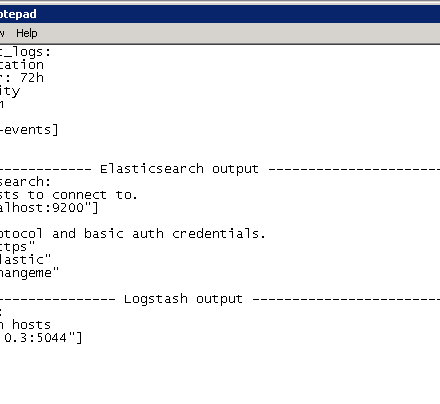The height and width of the screenshot is (404, 440).
Task: Place cursor on the ttps" protocol line
Action: pos(17,247)
